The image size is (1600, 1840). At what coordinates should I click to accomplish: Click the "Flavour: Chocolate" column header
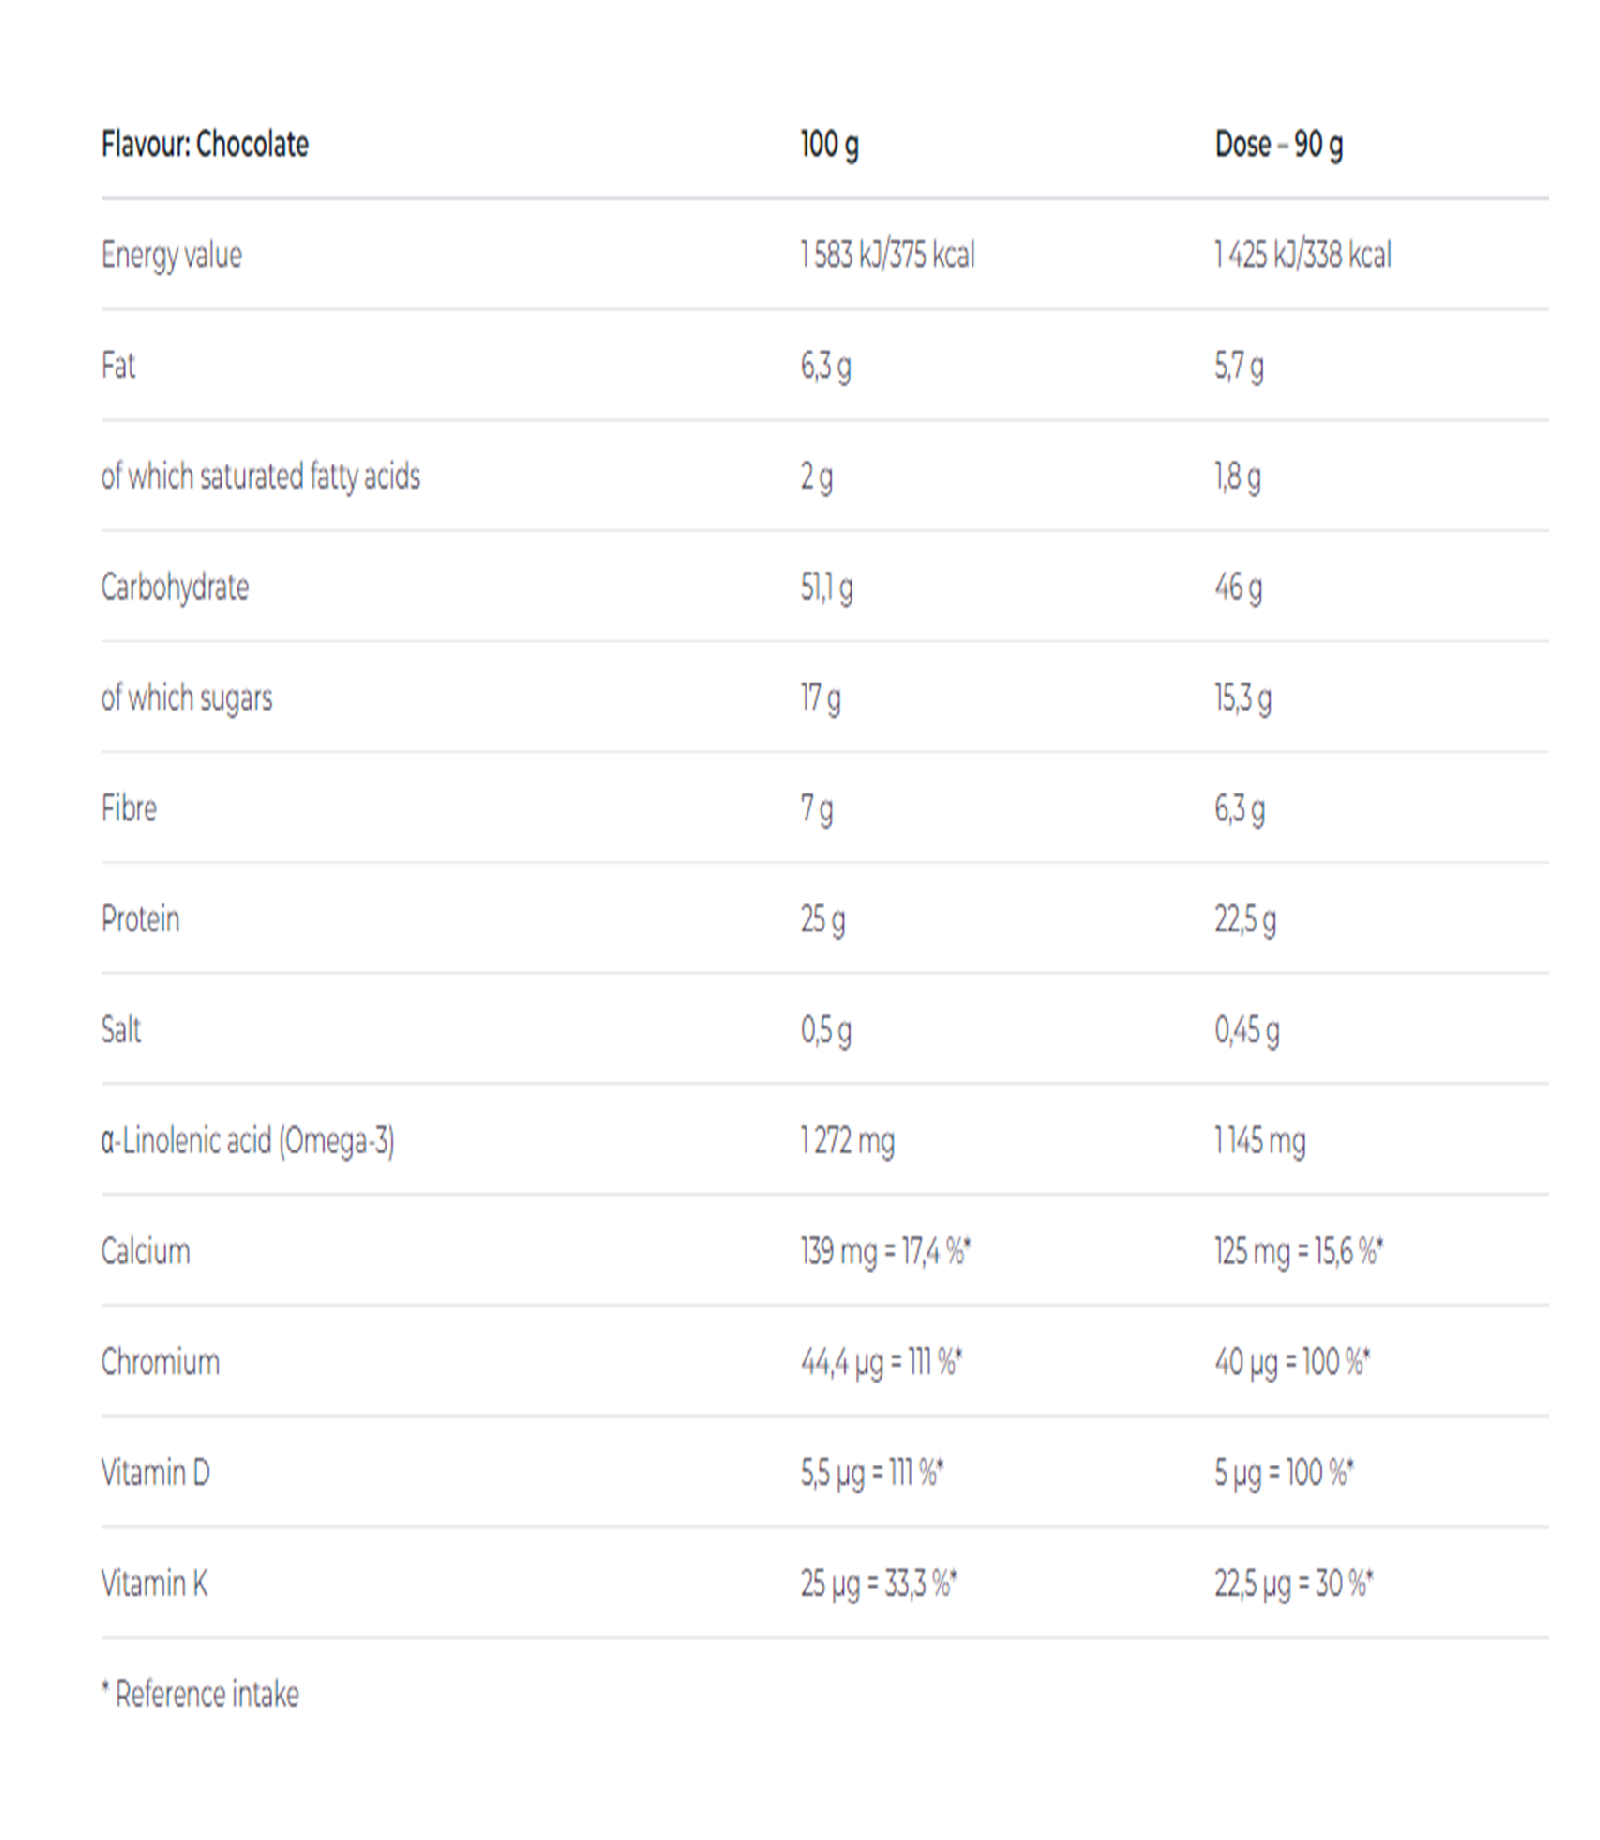point(205,145)
